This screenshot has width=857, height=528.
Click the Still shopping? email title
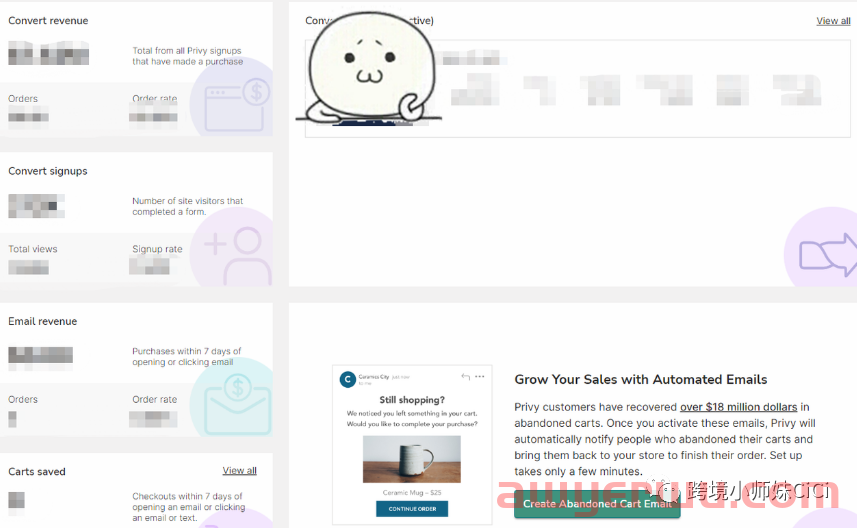pos(412,400)
